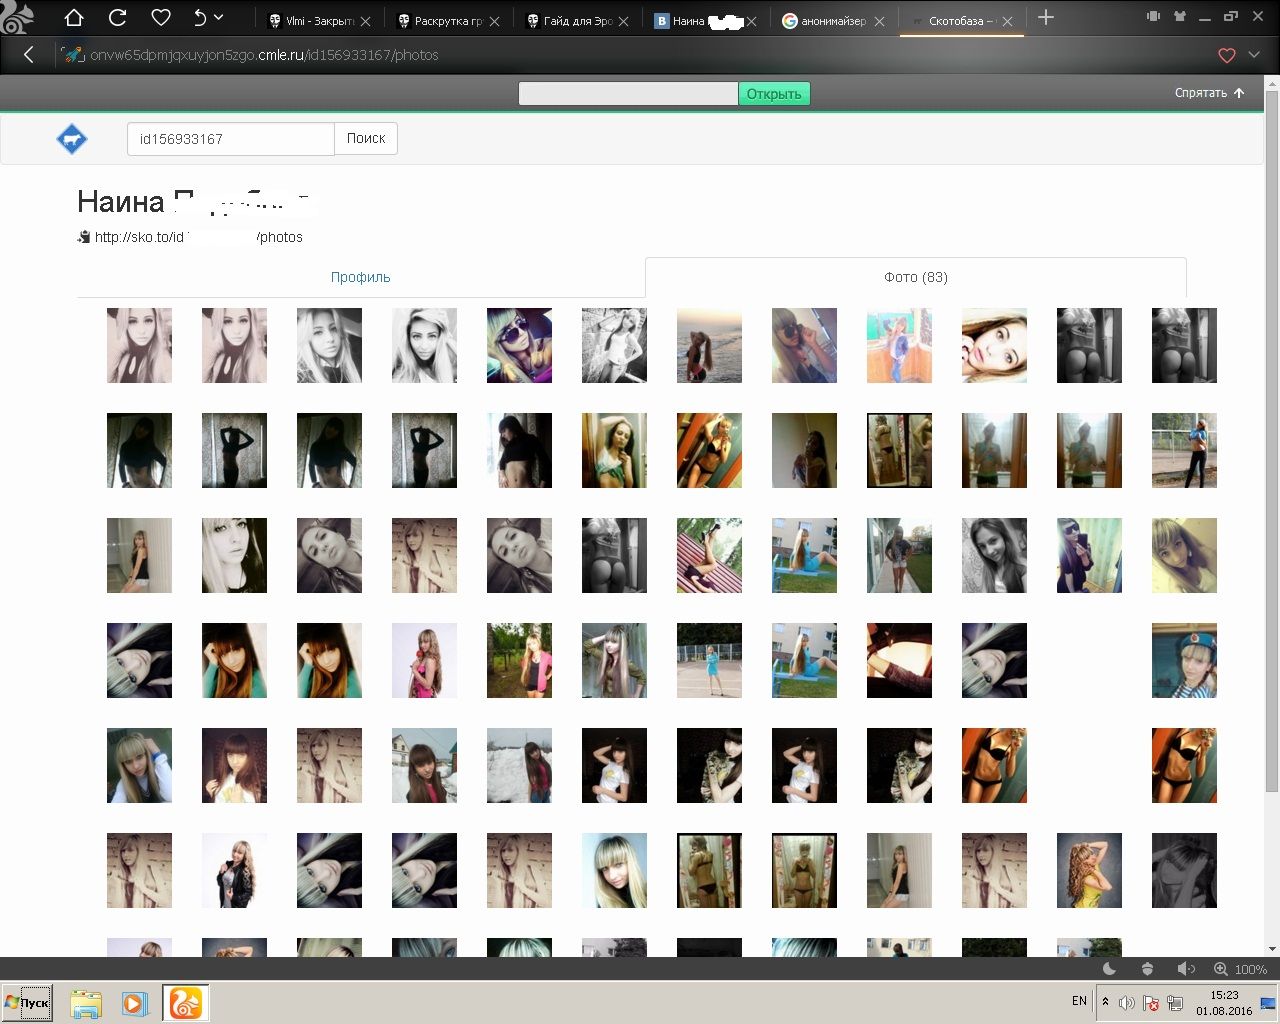This screenshot has height=1024, width=1280.
Task: Reload the page with the refresh icon
Action: [117, 18]
